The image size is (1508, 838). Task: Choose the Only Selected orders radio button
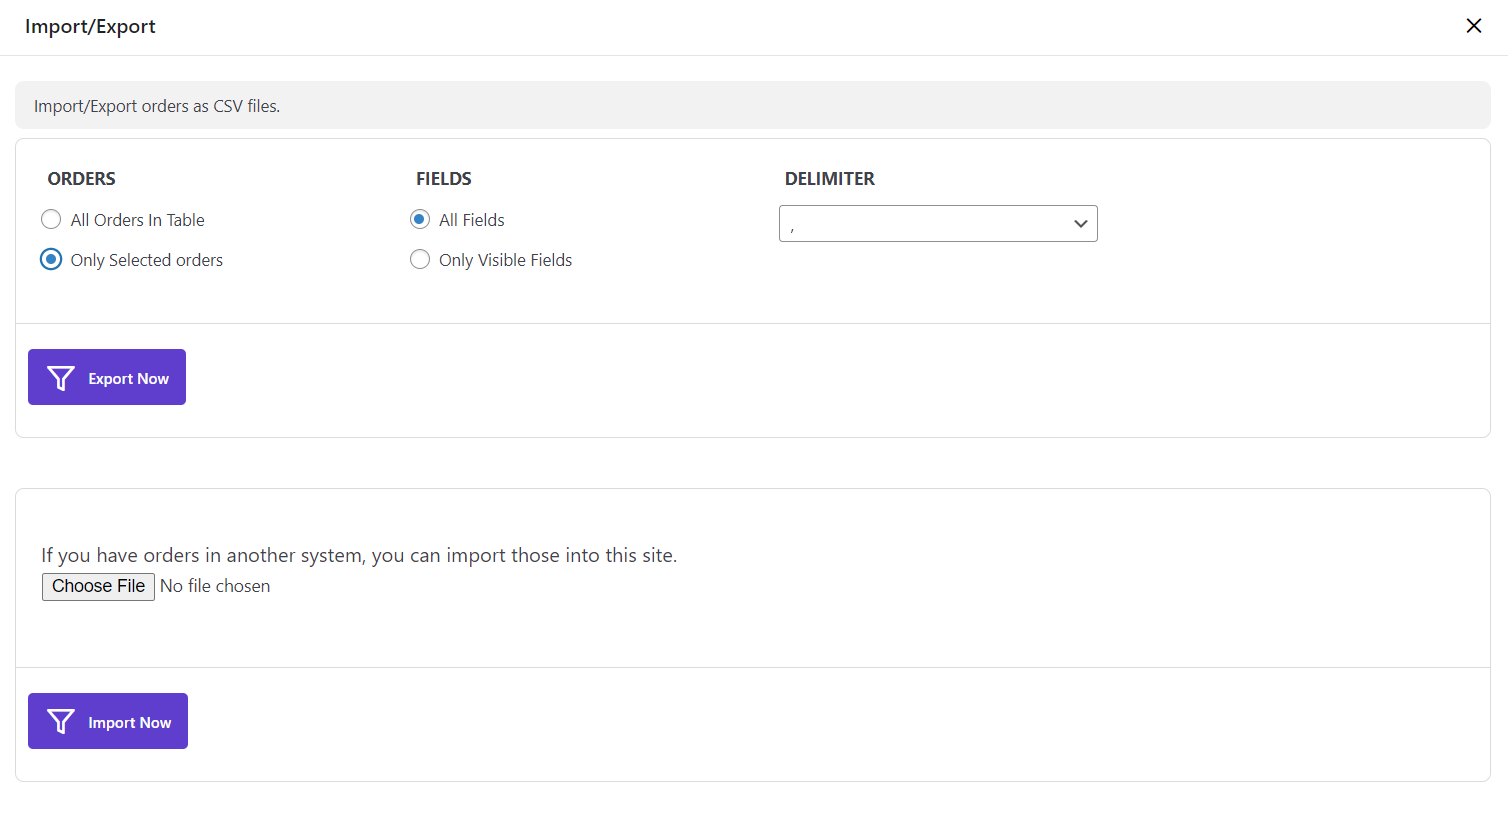pos(51,260)
